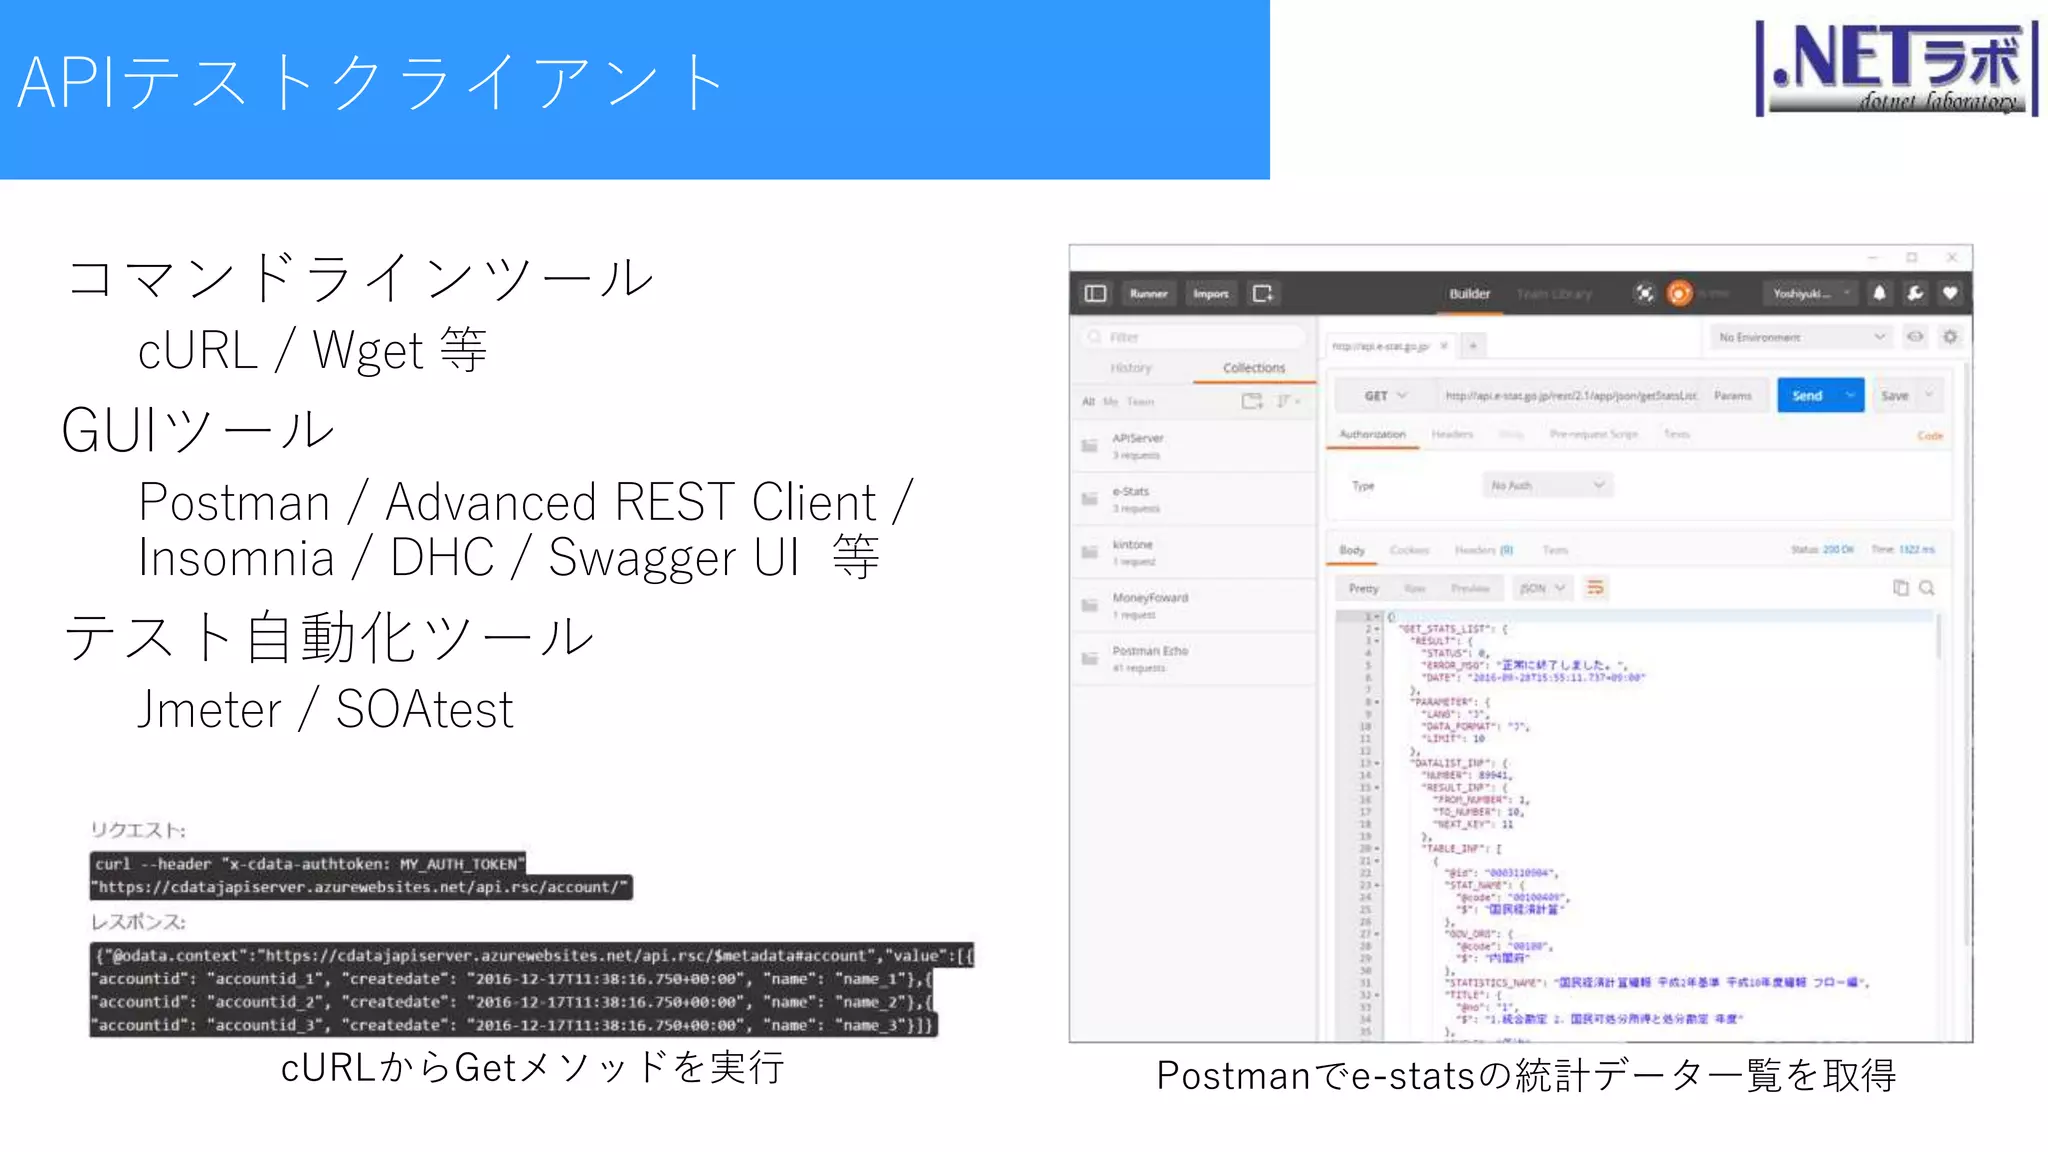Open the e-Stats collection

pyautogui.click(x=1193, y=499)
